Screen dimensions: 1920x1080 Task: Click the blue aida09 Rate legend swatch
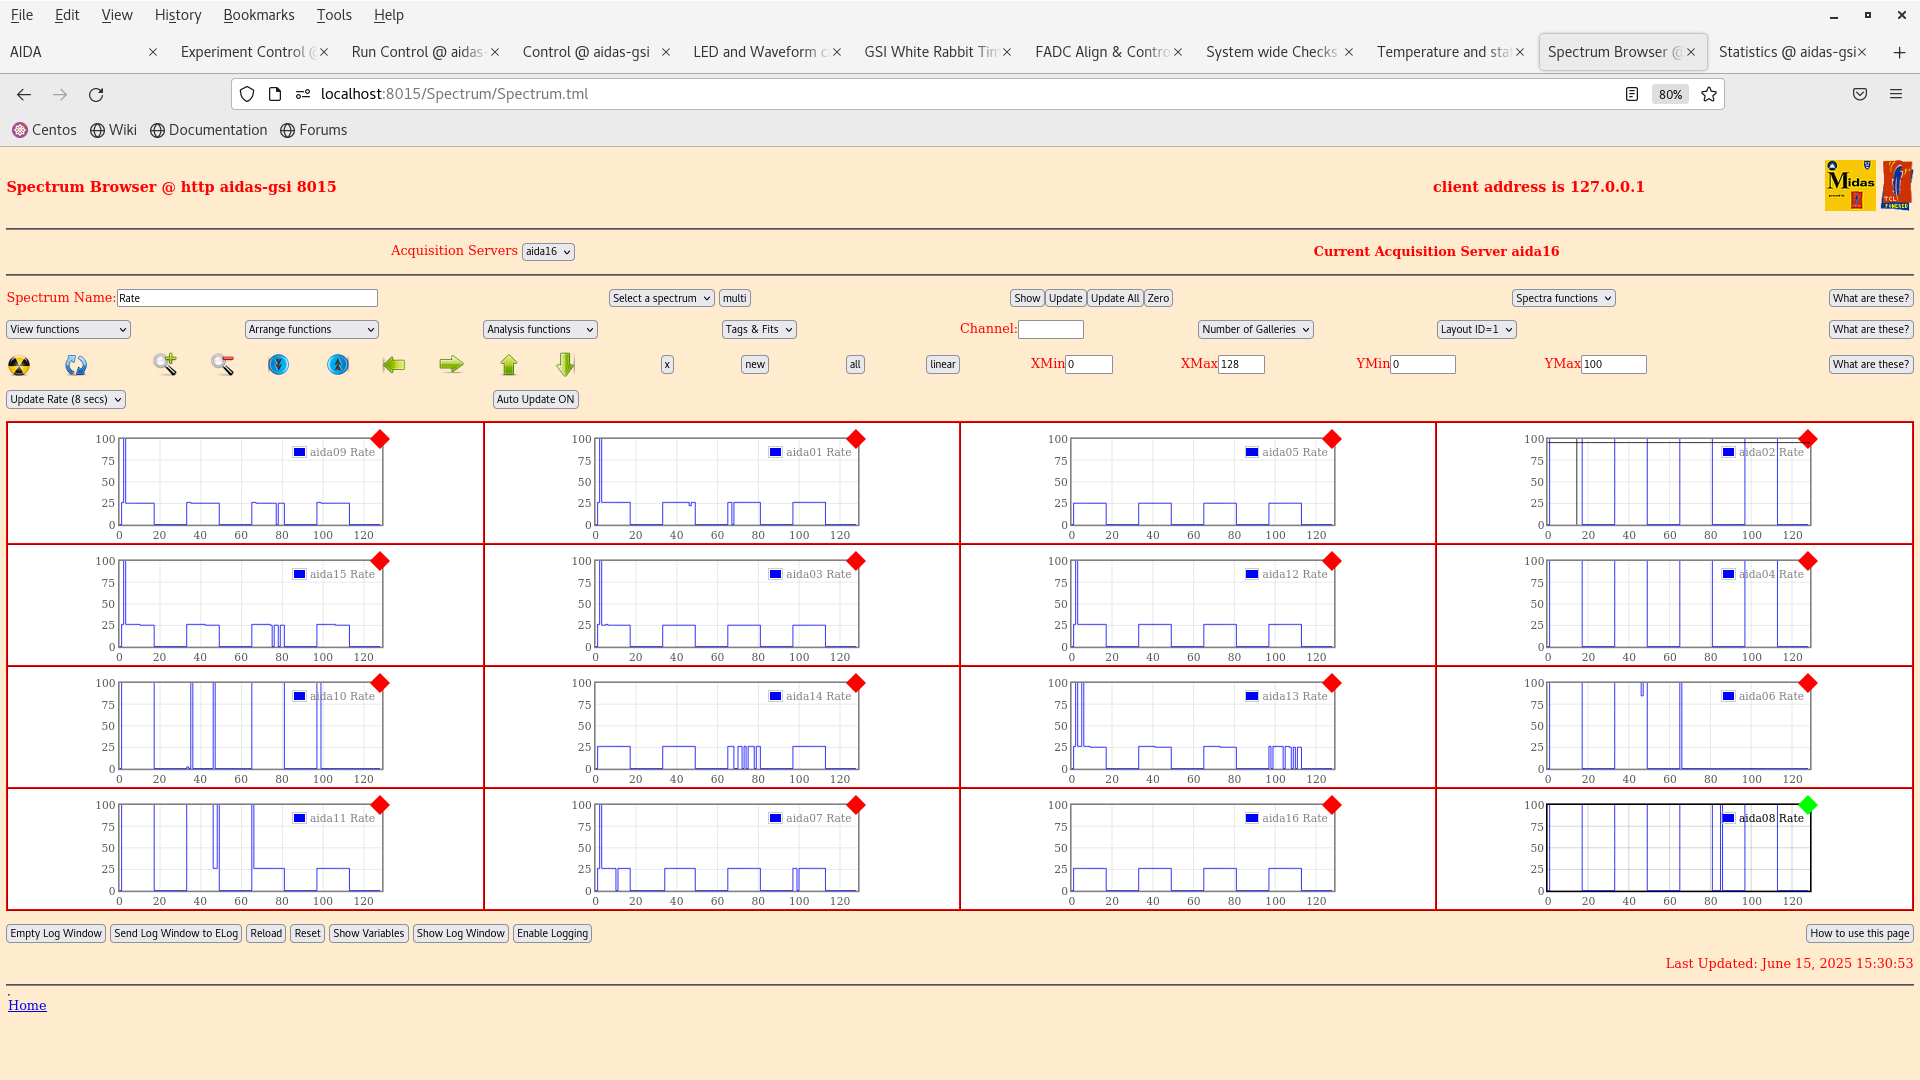point(299,452)
